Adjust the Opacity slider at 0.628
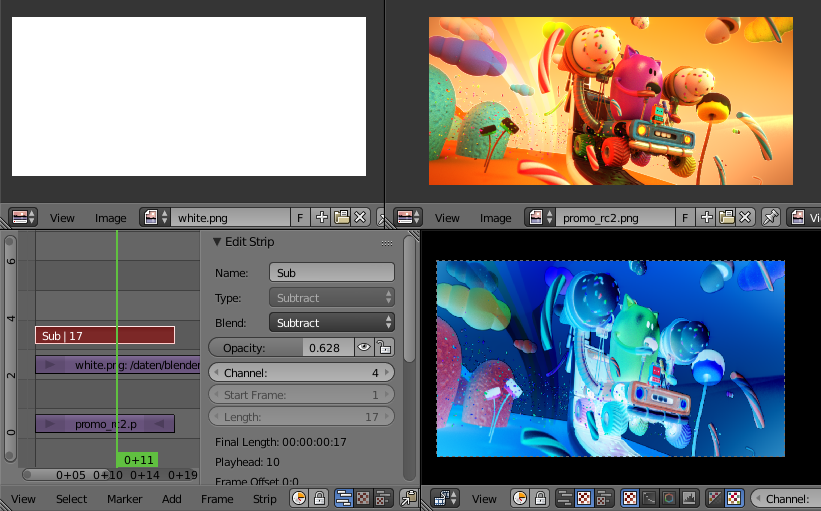This screenshot has height=511, width=821. [281, 348]
